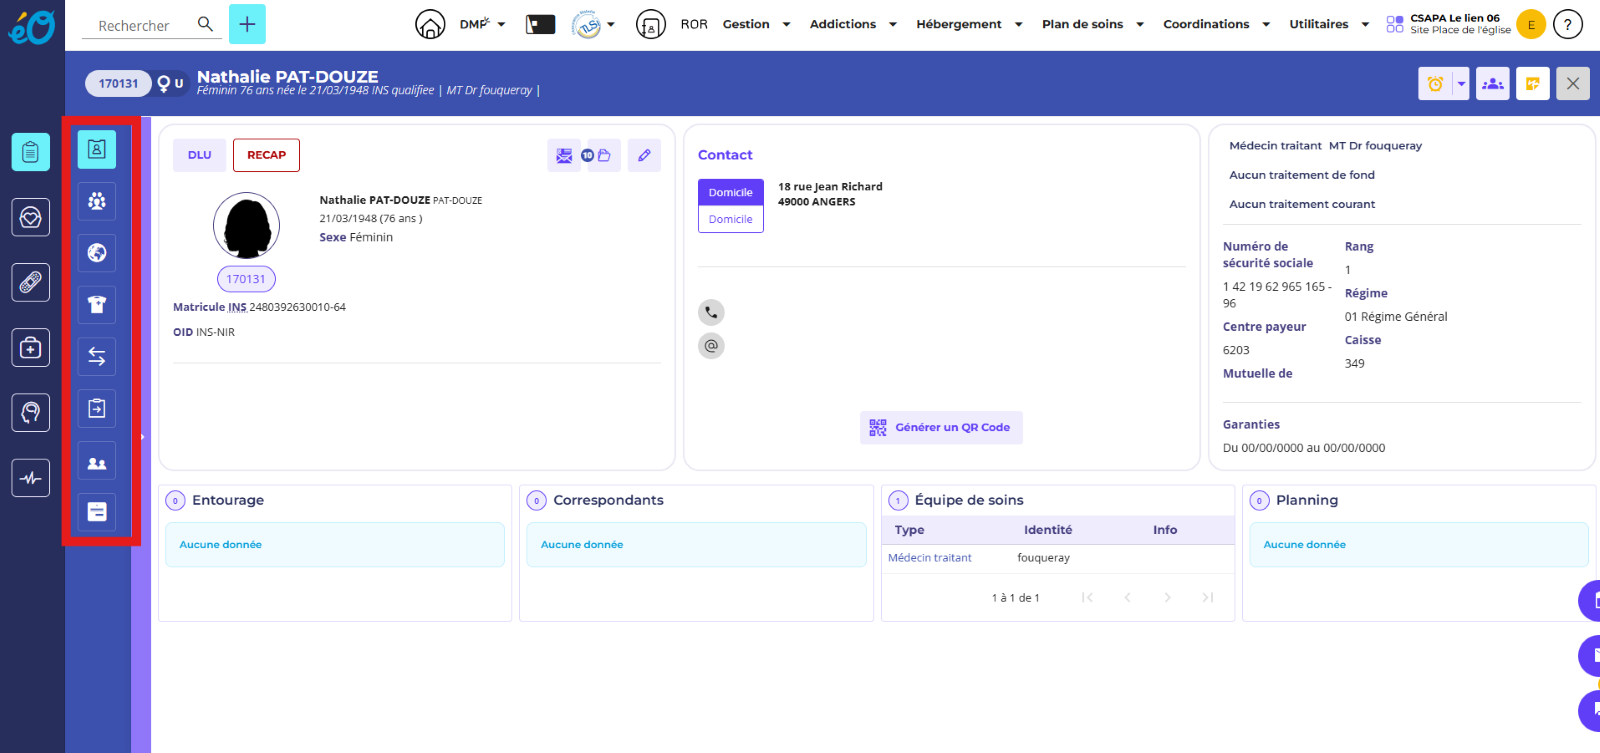Click the heartbeat pulse icon in left rail

coord(31,478)
